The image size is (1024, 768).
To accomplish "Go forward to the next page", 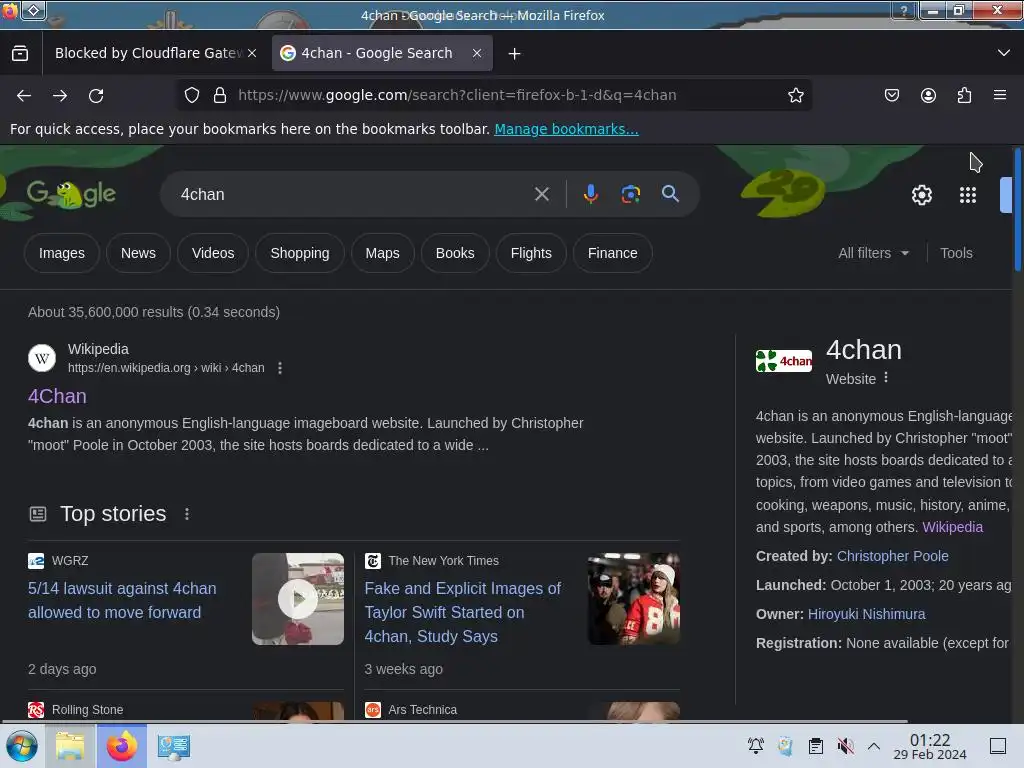I will (x=60, y=95).
